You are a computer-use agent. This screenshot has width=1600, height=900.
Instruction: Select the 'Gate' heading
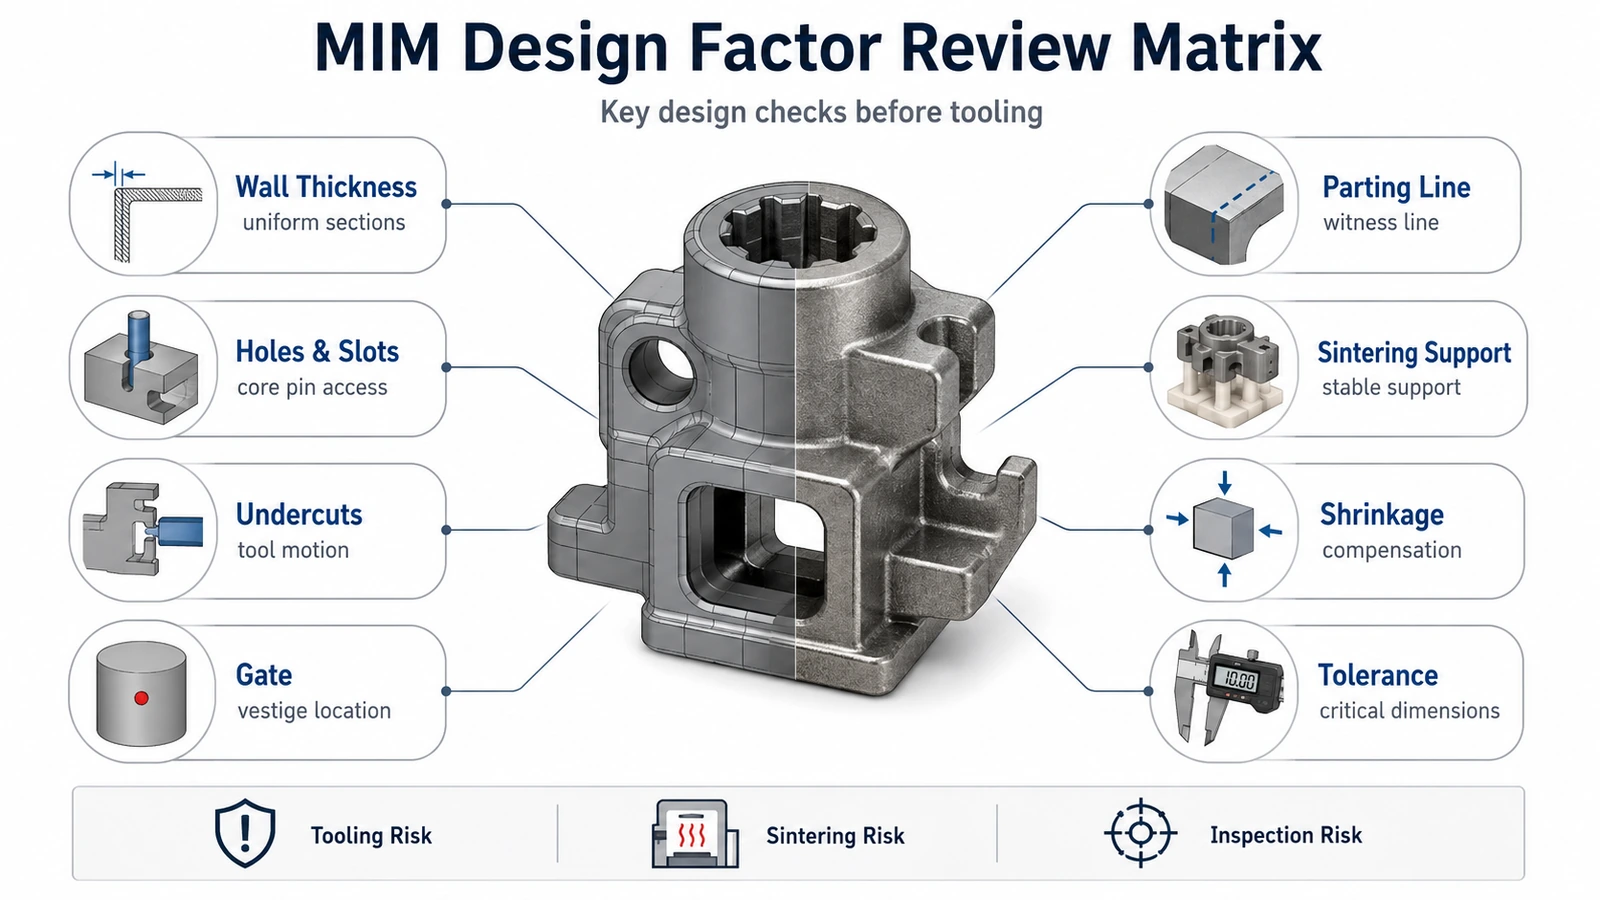pyautogui.click(x=264, y=675)
